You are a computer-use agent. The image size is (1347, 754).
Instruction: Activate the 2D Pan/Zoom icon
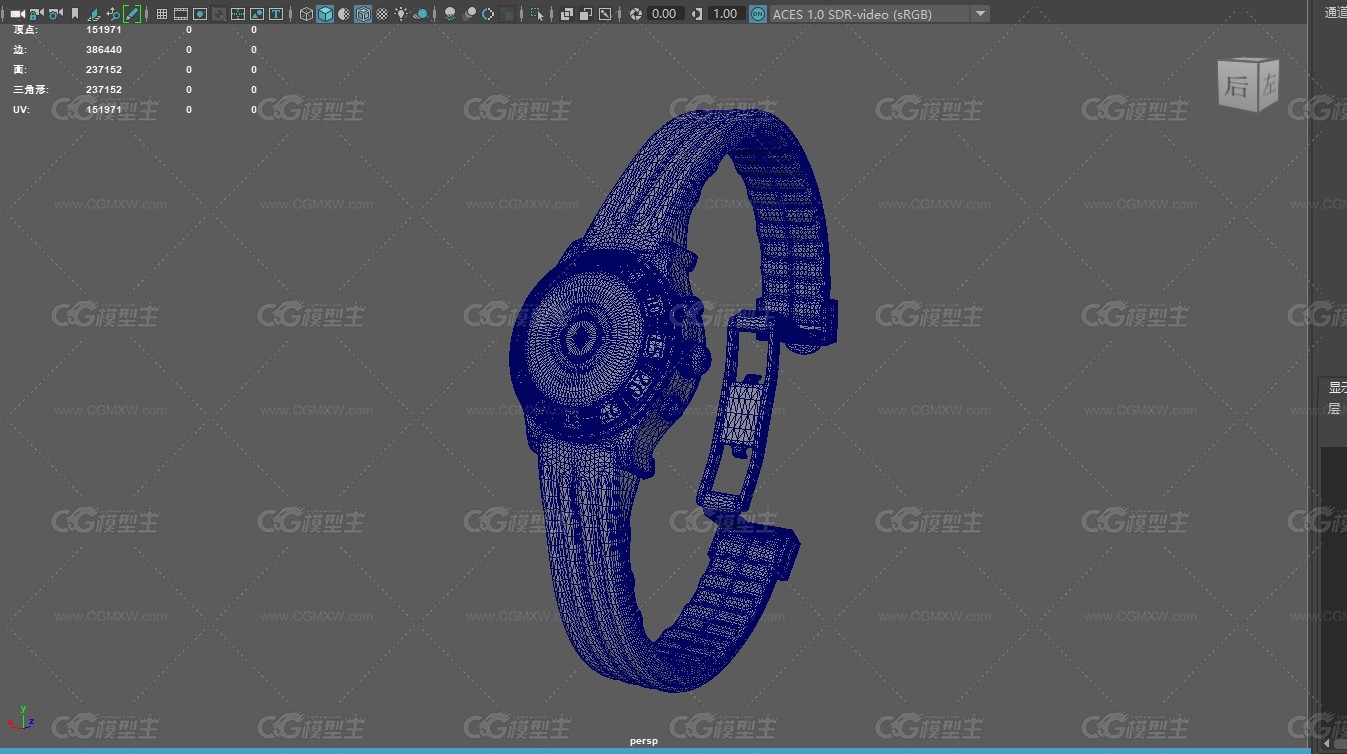[113, 14]
